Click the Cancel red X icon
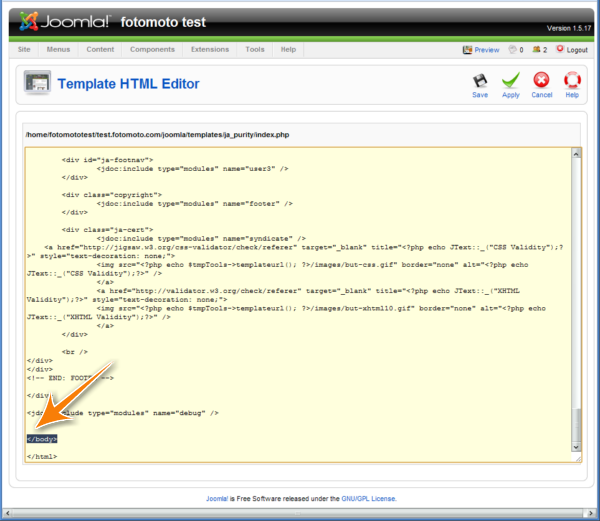 [x=541, y=80]
